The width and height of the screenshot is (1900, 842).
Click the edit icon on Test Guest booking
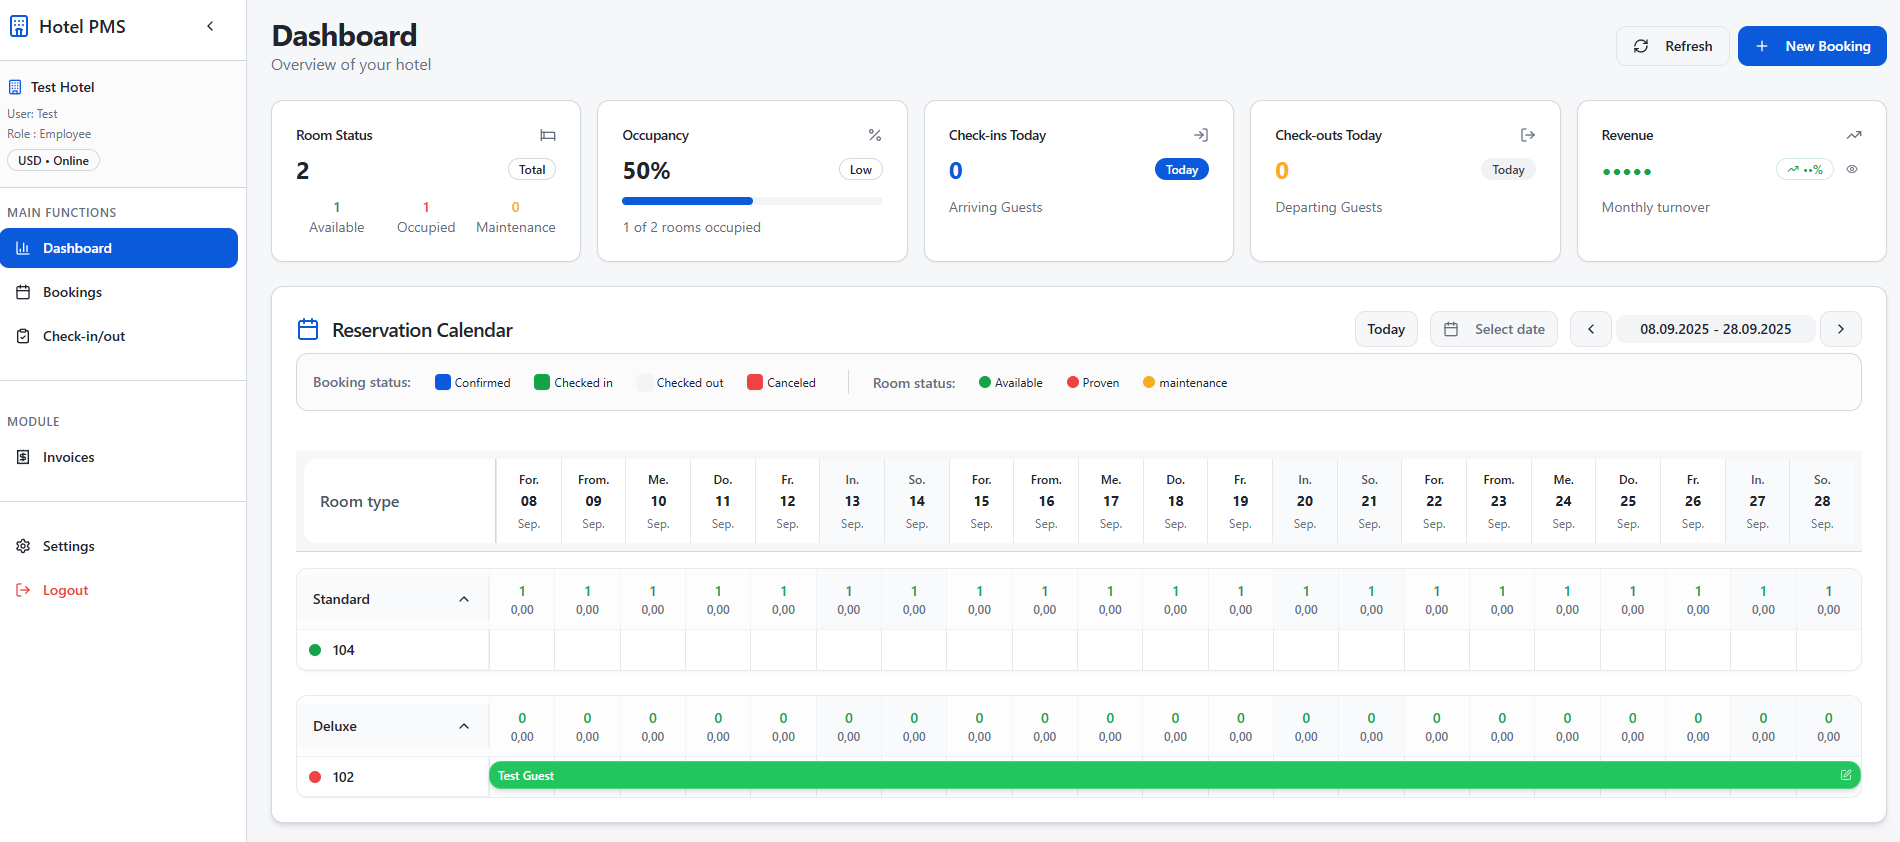[1846, 775]
